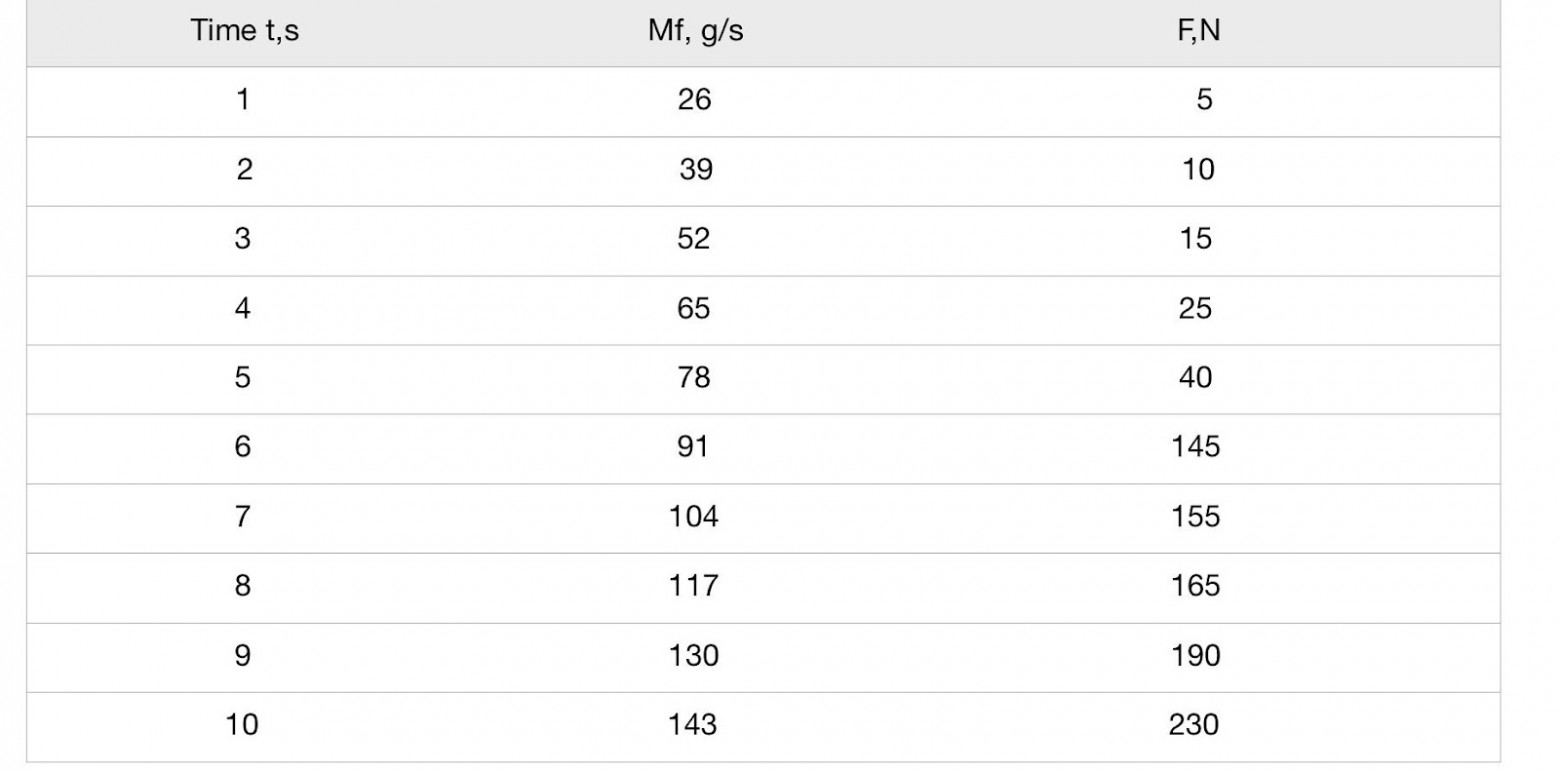Click the 'F,N' column header
1560x771 pixels.
1197,31
